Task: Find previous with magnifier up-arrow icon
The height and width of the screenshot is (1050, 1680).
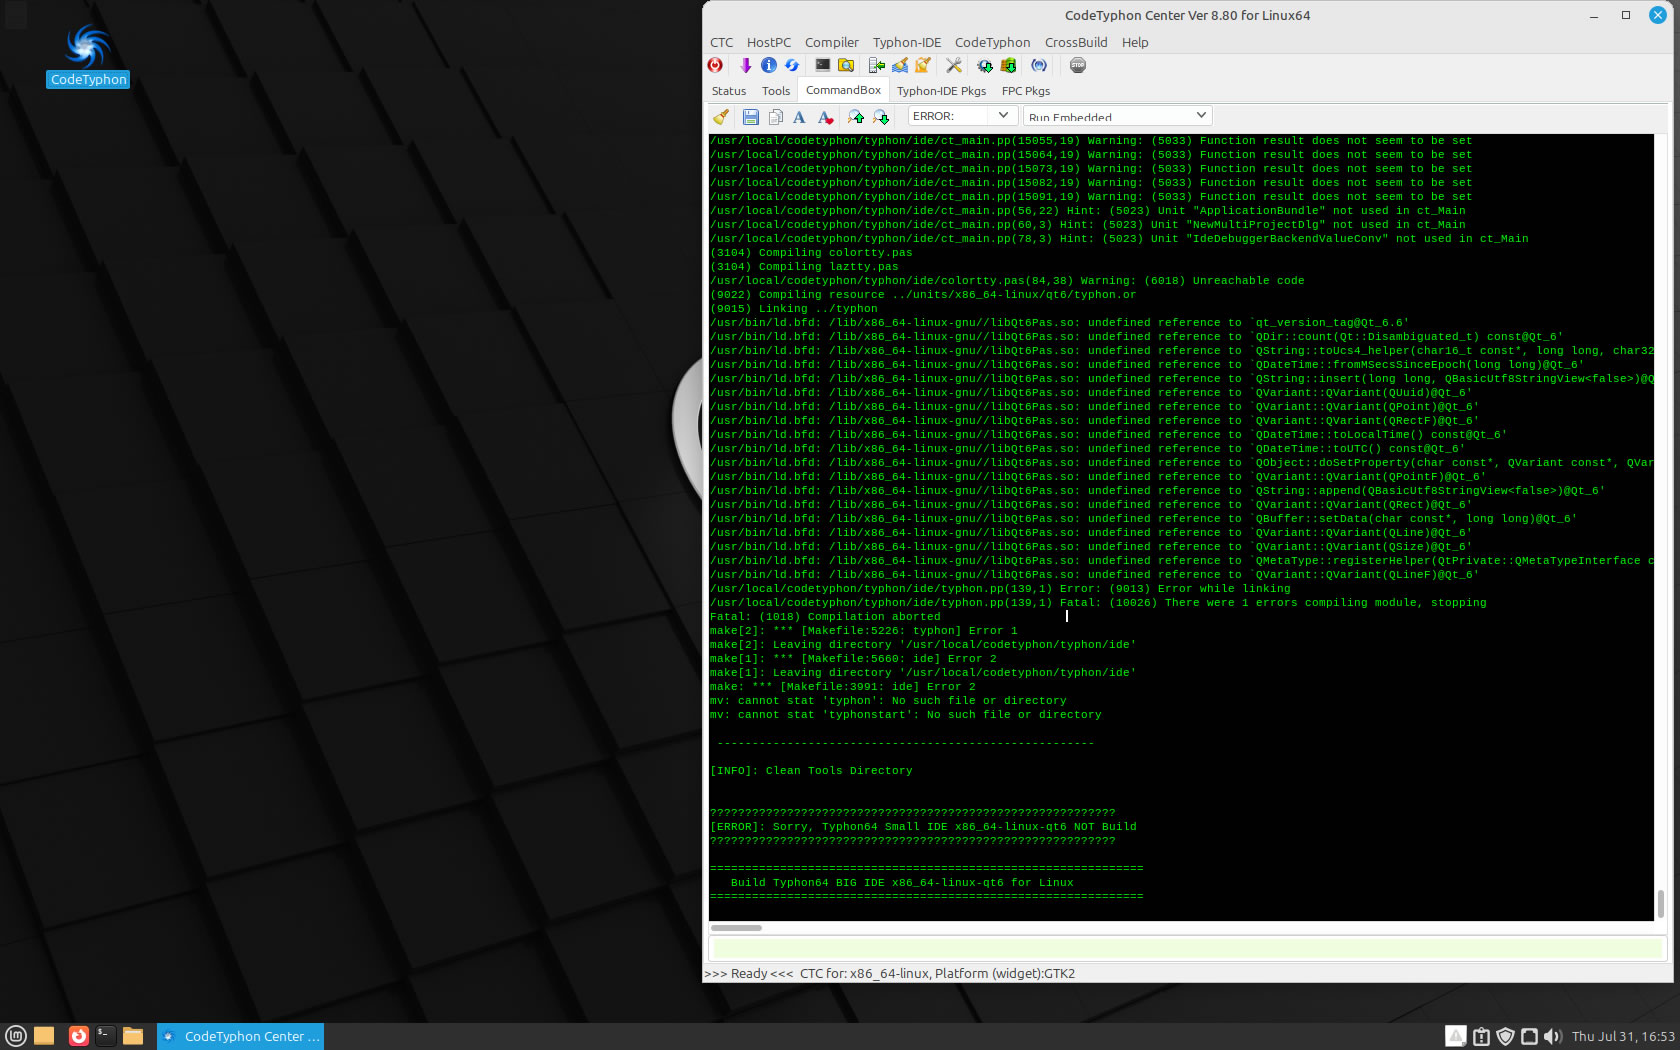Action: 856,117
